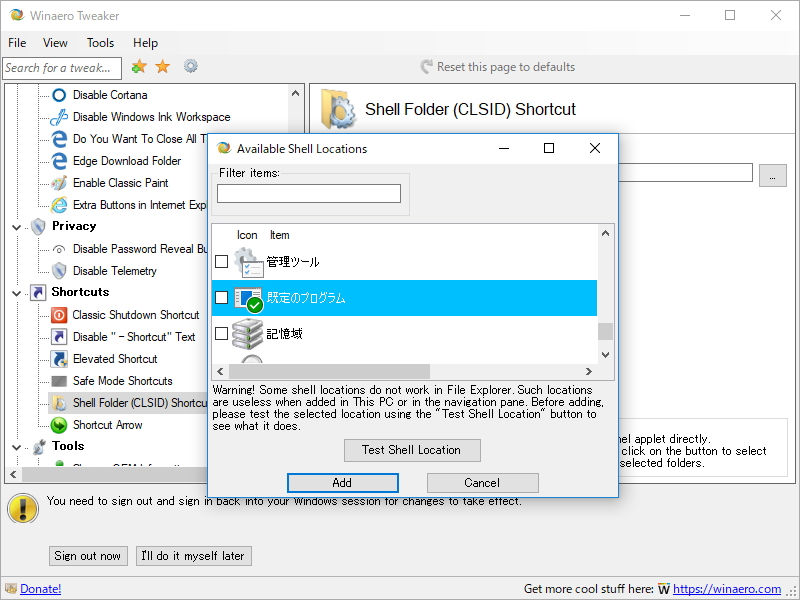
Task: Click the Password Reveal eye icon
Action: coord(59,249)
